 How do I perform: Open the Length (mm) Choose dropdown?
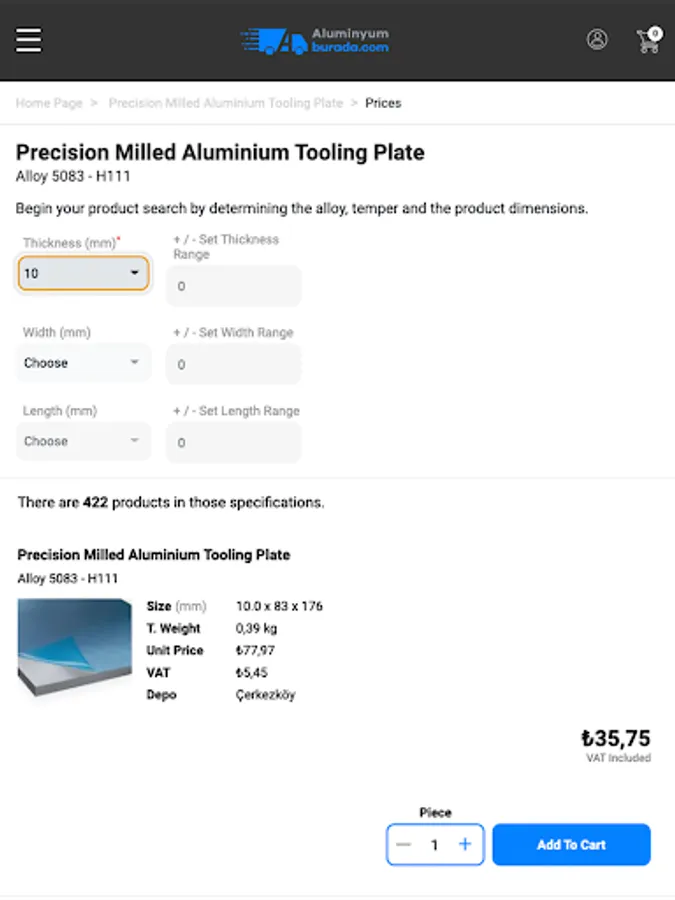(83, 441)
